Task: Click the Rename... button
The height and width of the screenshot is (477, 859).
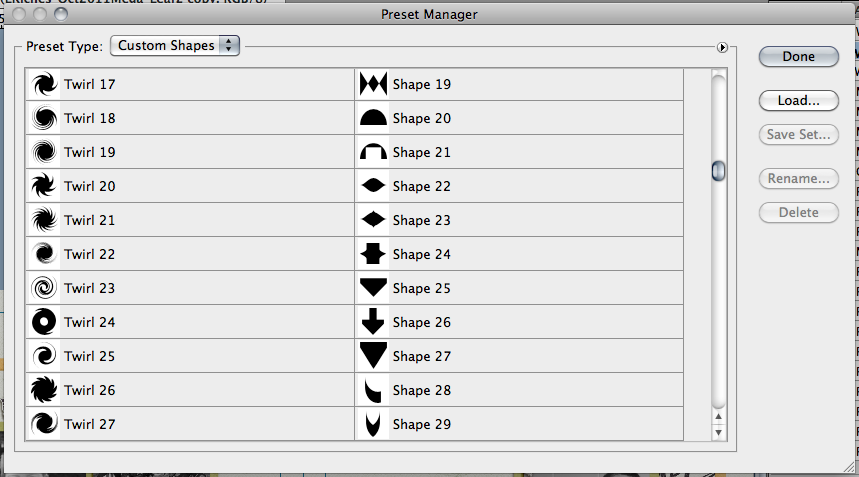Action: pyautogui.click(x=798, y=179)
